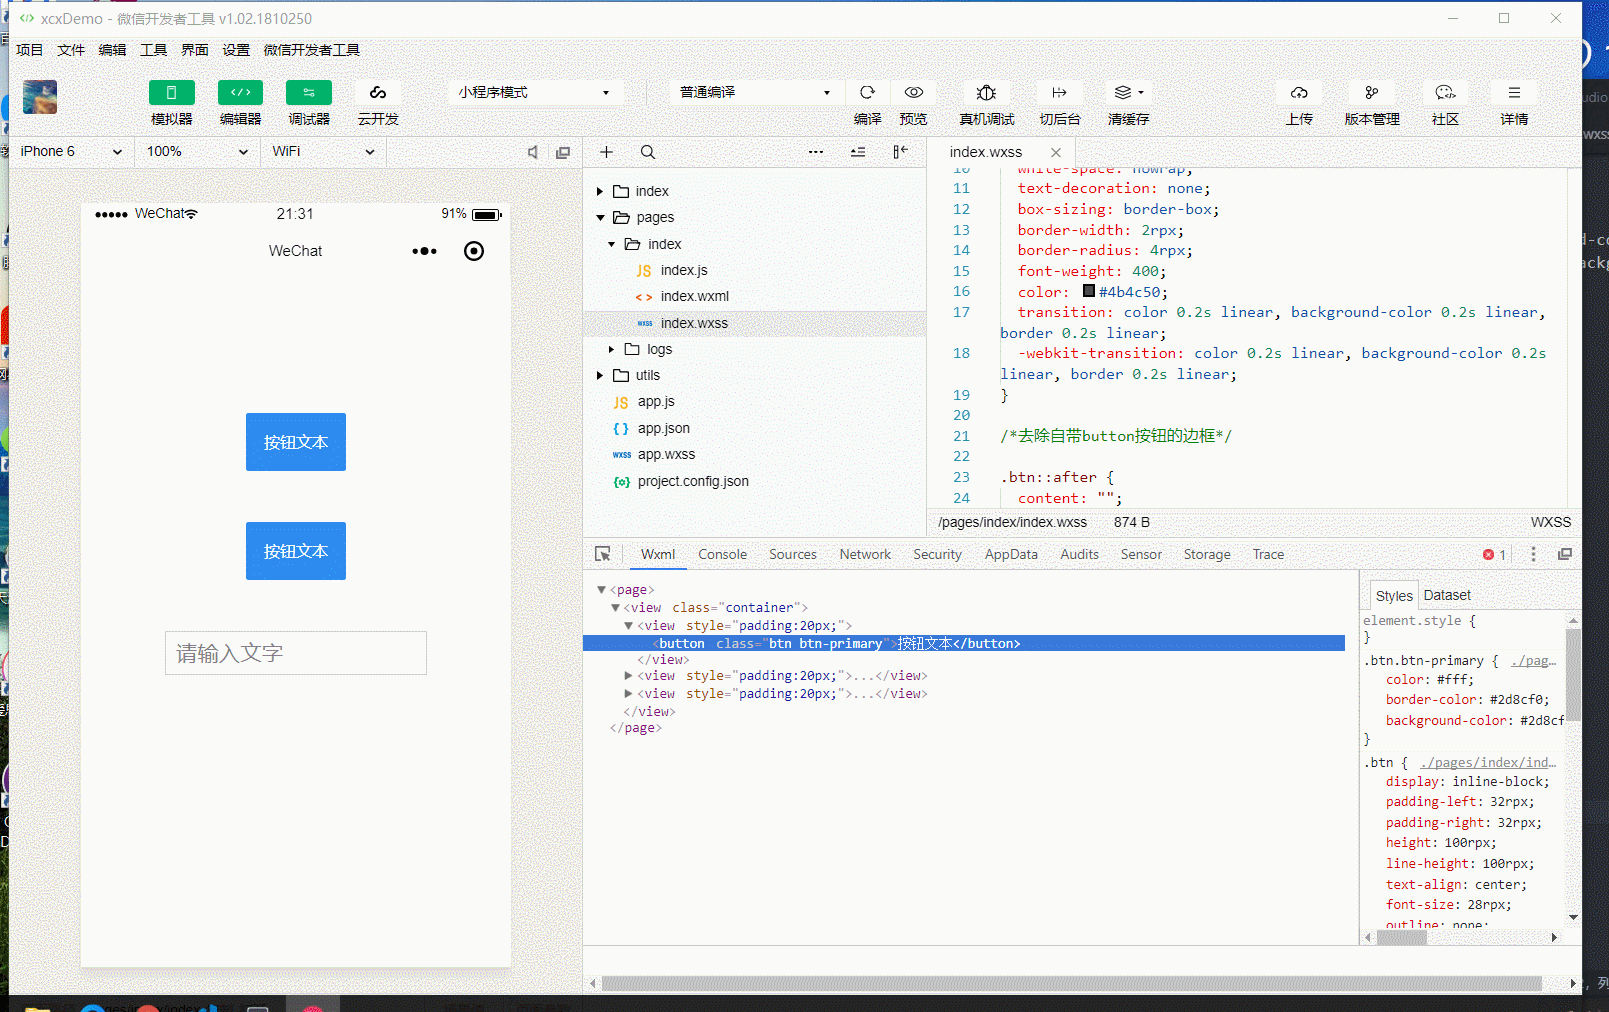
Task: Open the 编辑 menu
Action: pyautogui.click(x=112, y=50)
